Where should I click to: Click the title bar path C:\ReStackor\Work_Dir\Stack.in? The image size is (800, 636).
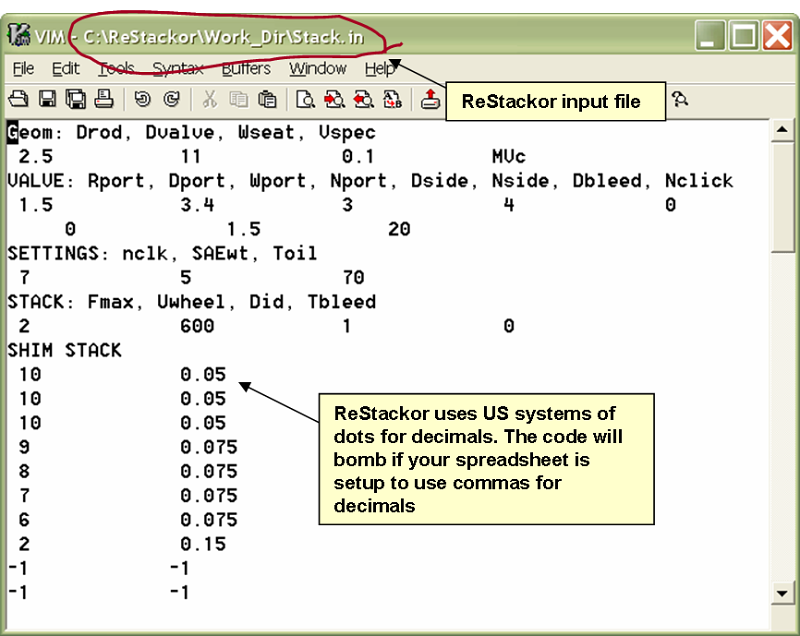point(223,37)
